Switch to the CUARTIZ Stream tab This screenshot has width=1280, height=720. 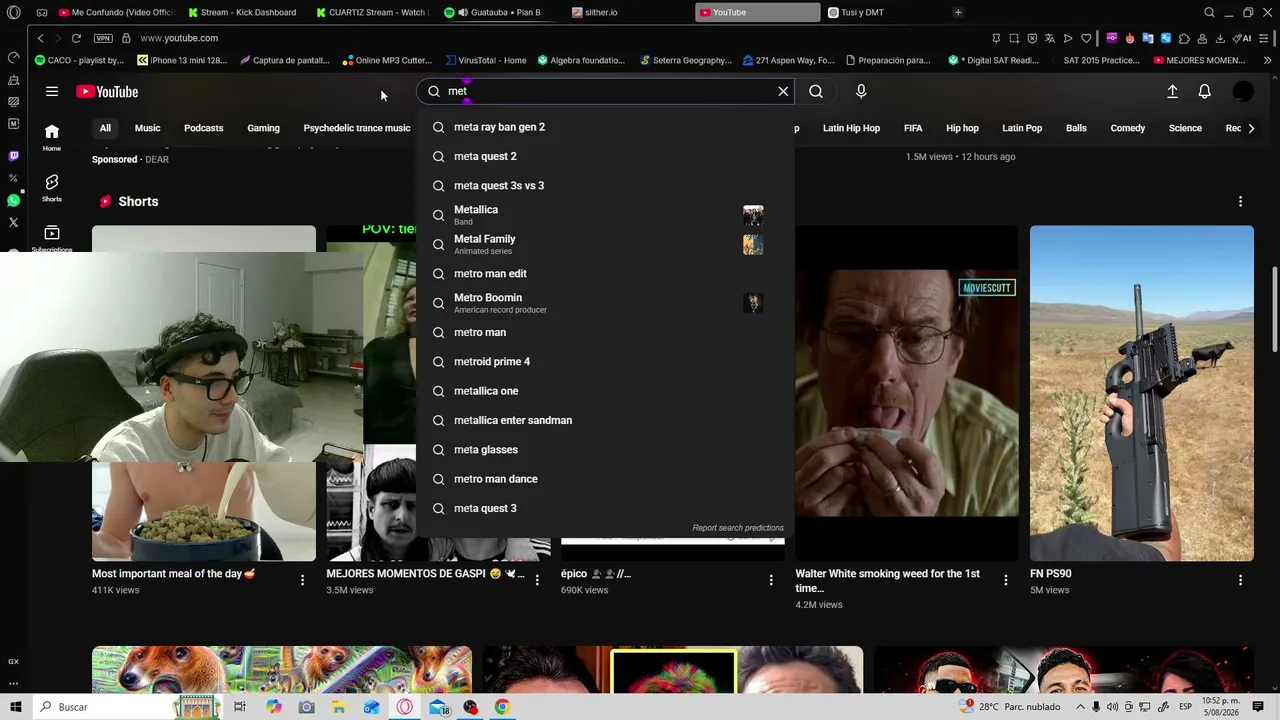point(371,13)
